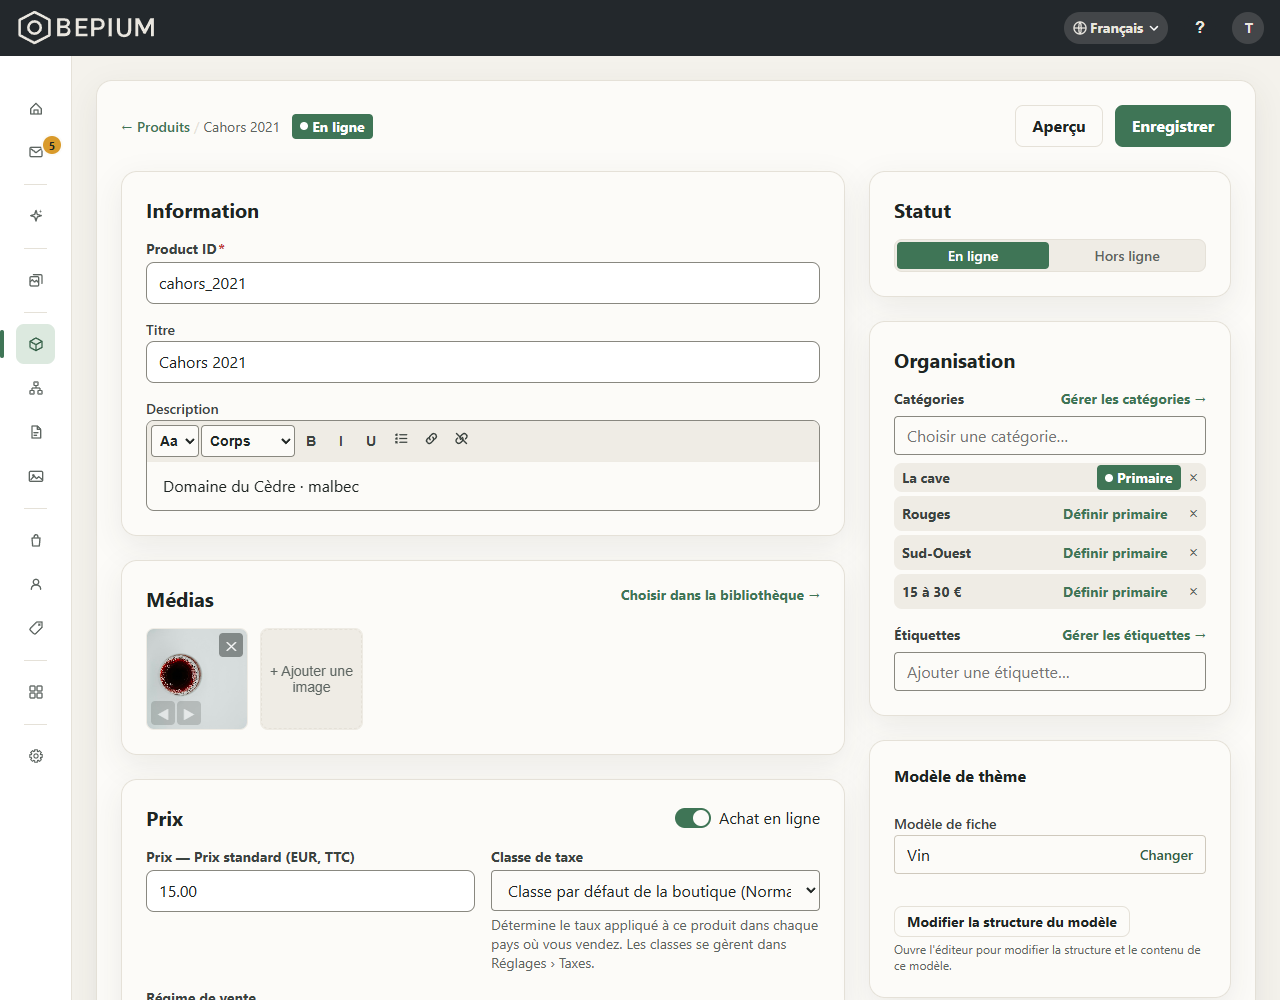The image size is (1280, 1000).
Task: Open the products cube icon in the sidebar
Action: (36, 344)
